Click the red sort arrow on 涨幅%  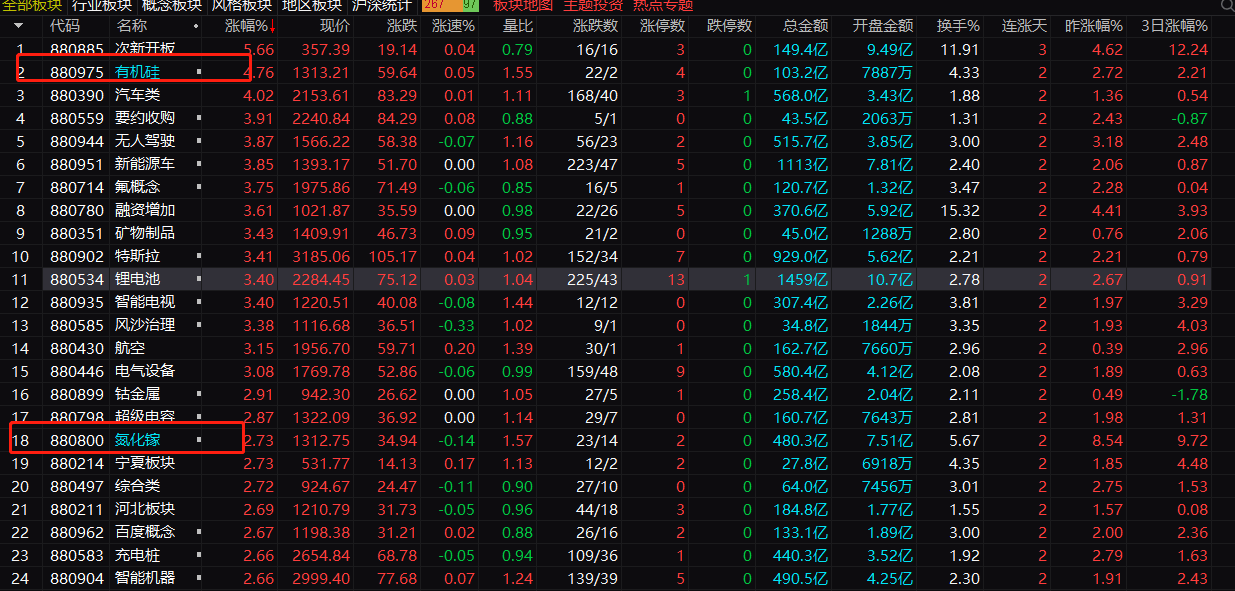click(272, 25)
